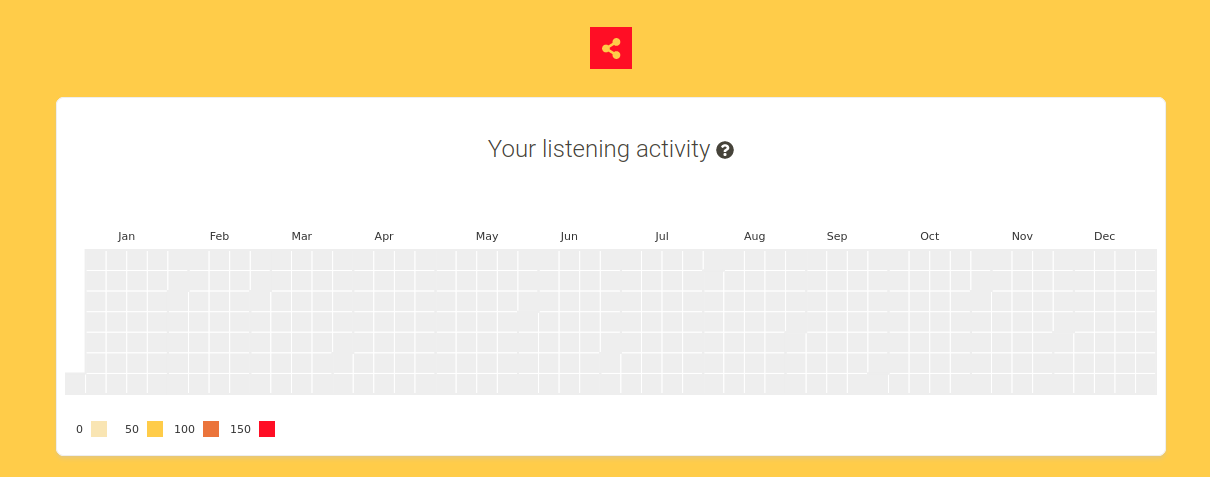Click the Nov month label
The width and height of the screenshot is (1210, 477).
(x=1022, y=237)
